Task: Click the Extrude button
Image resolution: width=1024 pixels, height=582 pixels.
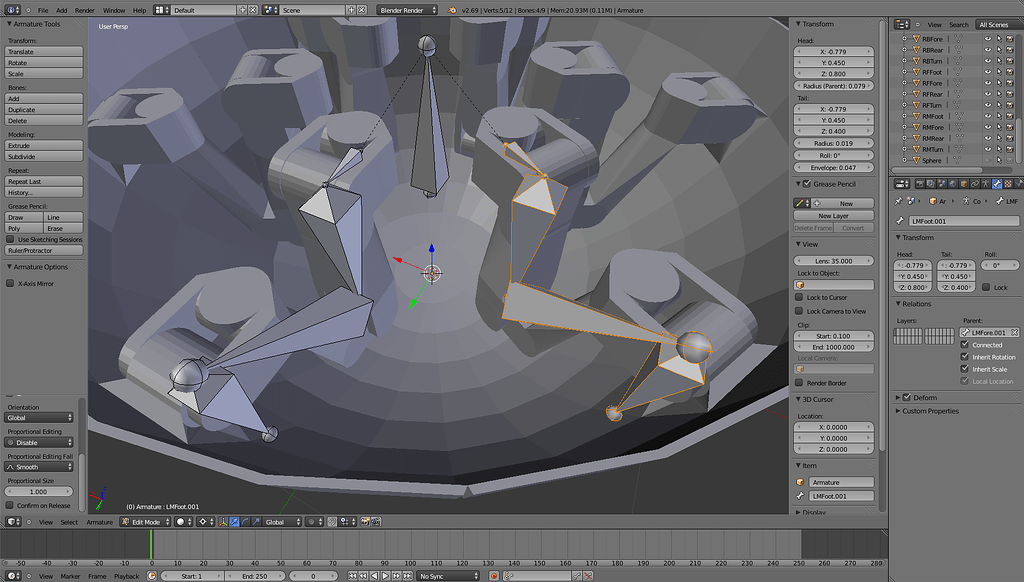Action: coord(44,145)
